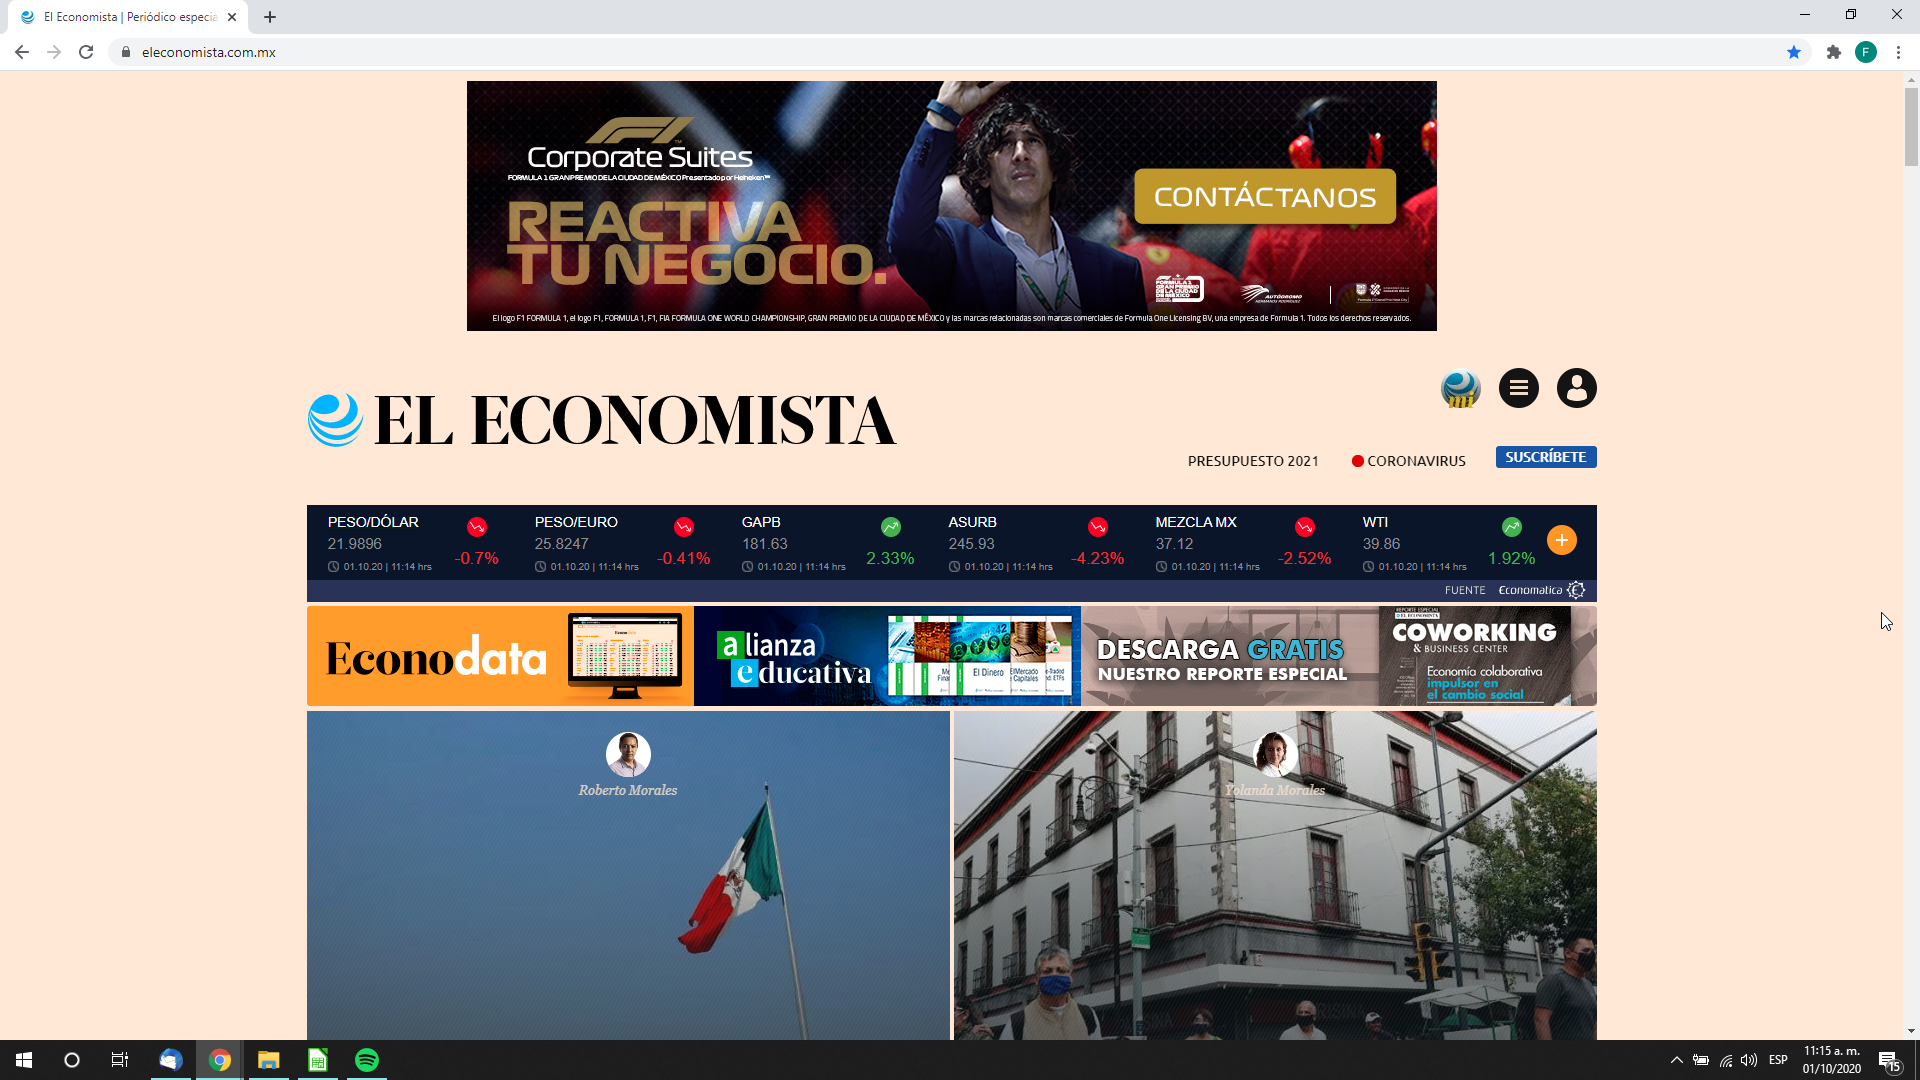Open the Presupuesto 2021 section

pyautogui.click(x=1253, y=461)
